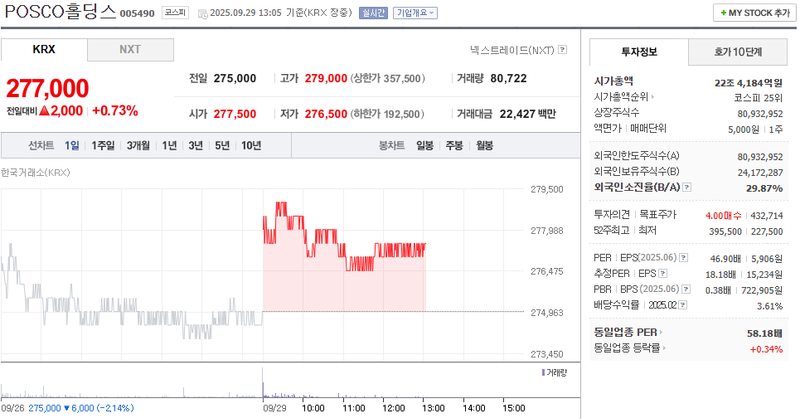Viewport: 800px width, 419px height.
Task: Click the 시가총액 label link
Action: (613, 81)
